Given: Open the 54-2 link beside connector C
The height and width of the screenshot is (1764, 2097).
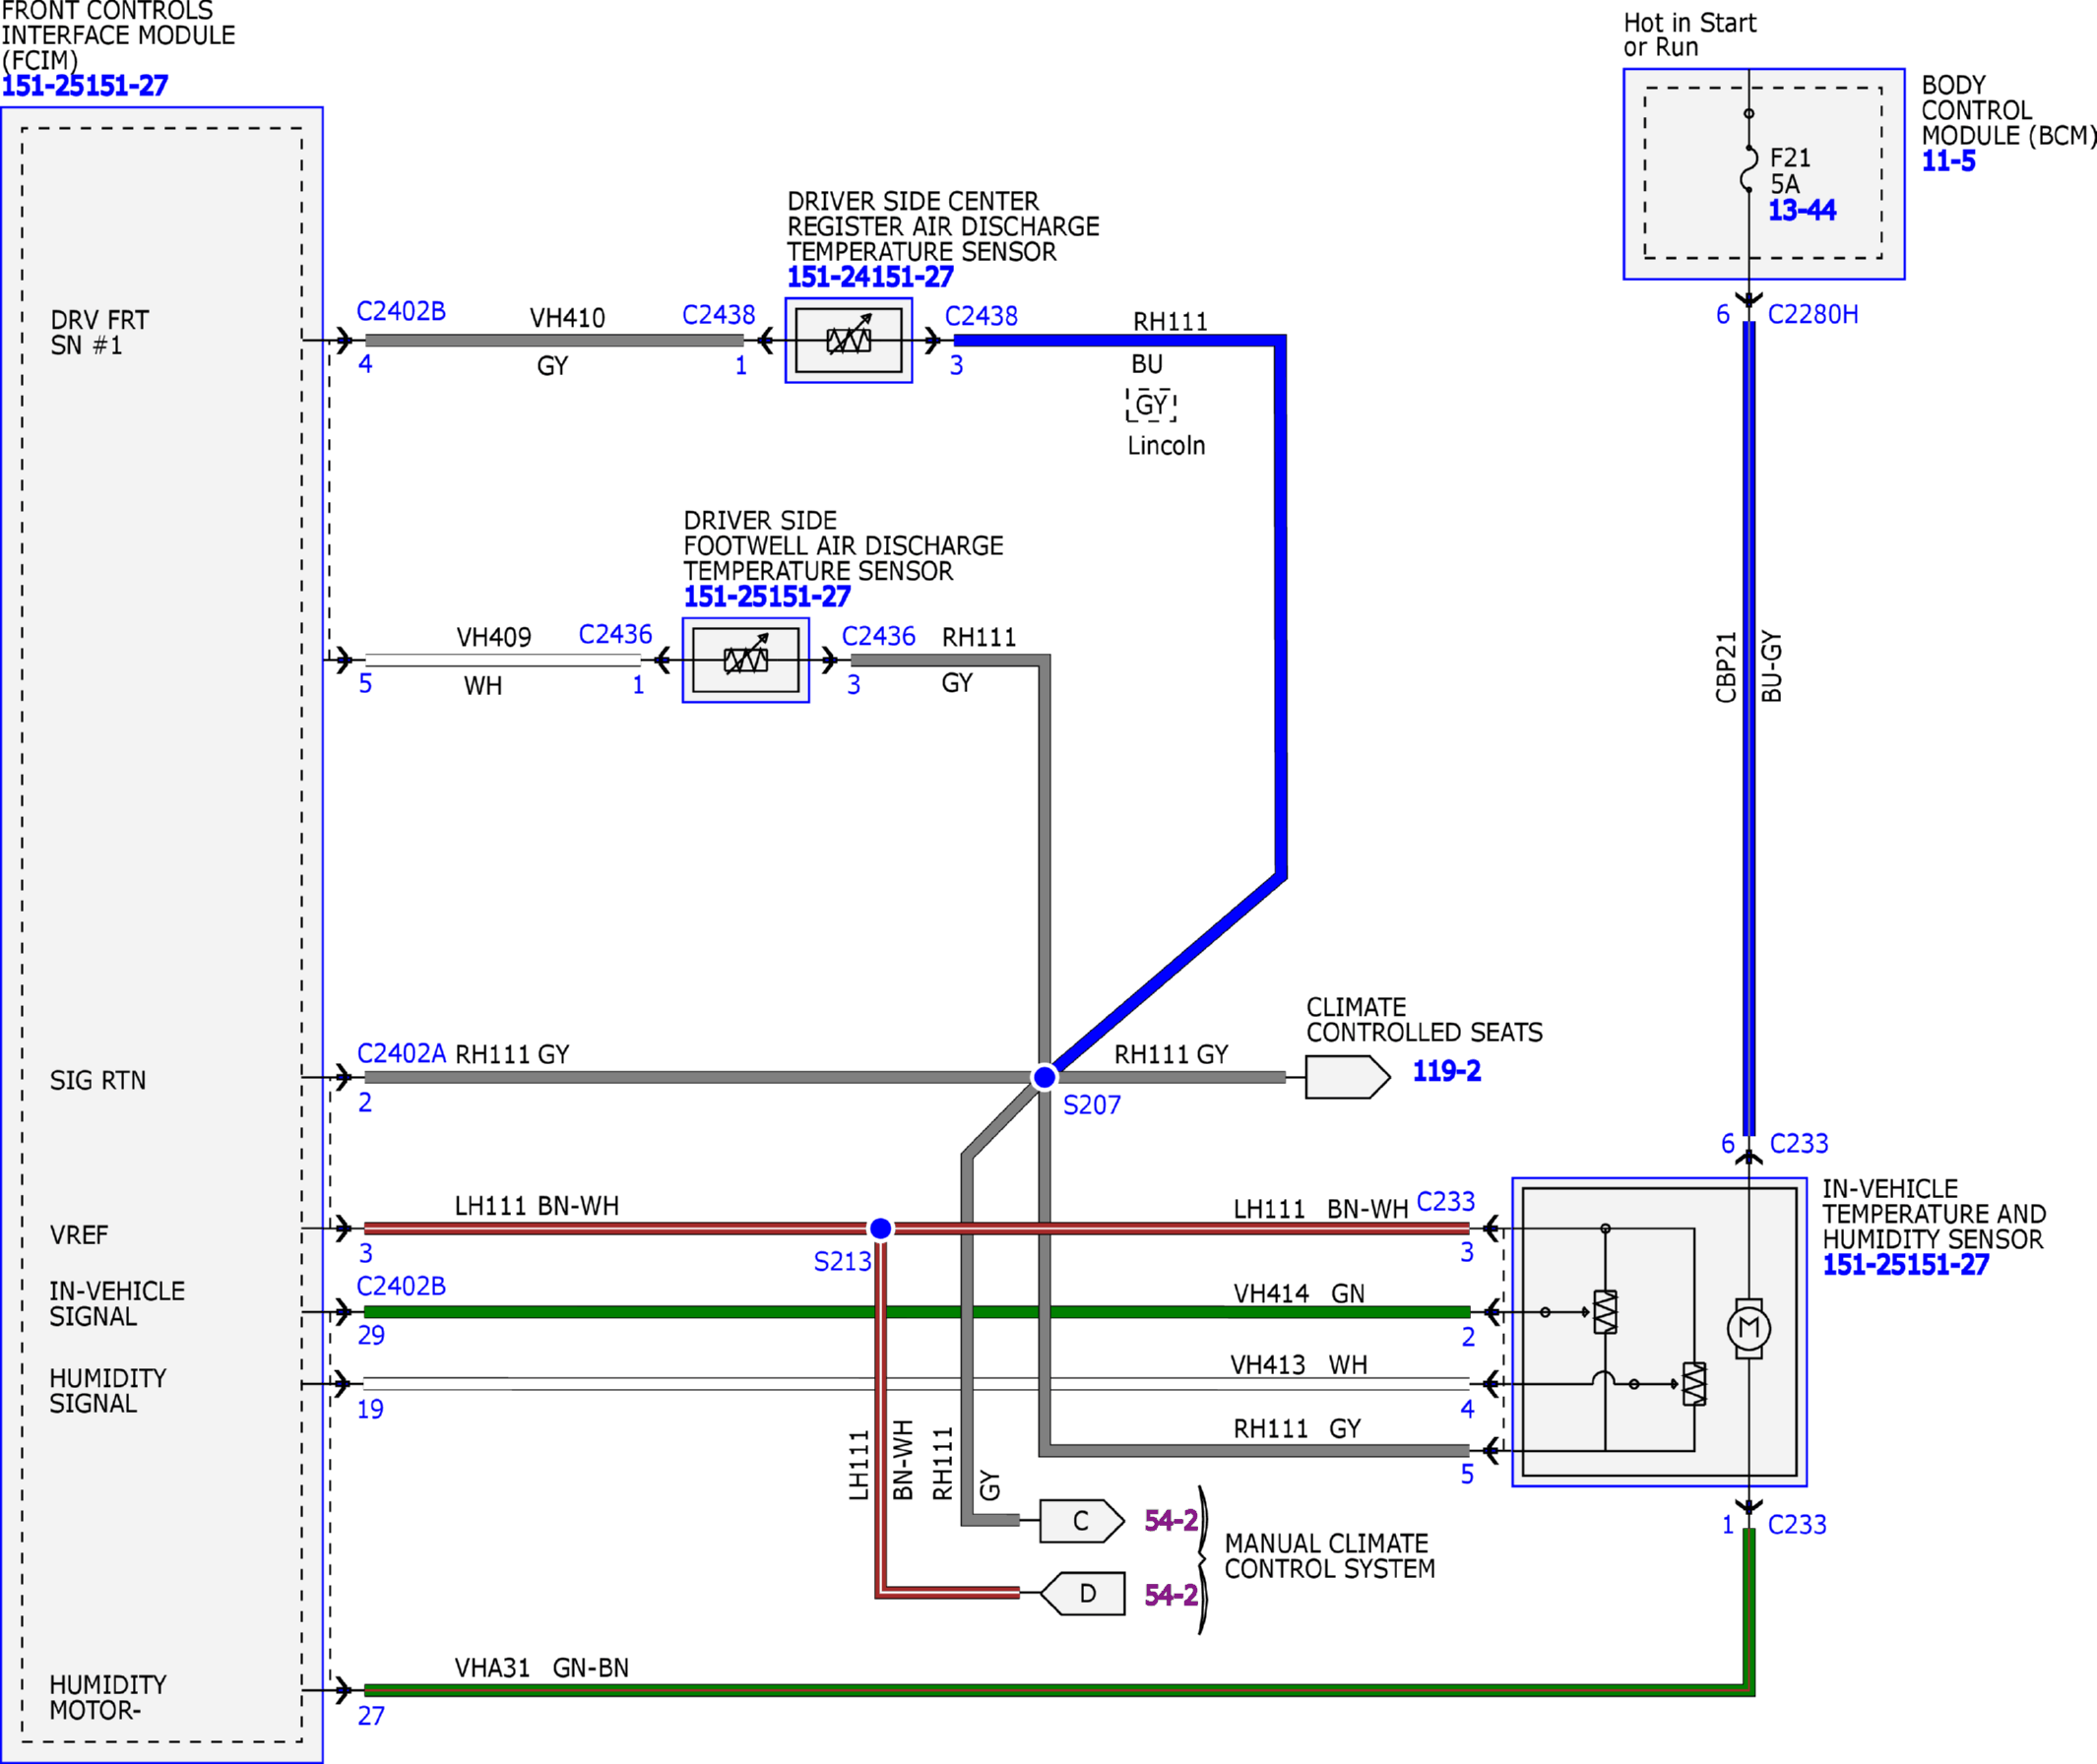Looking at the screenshot, I should pos(1171,1520).
